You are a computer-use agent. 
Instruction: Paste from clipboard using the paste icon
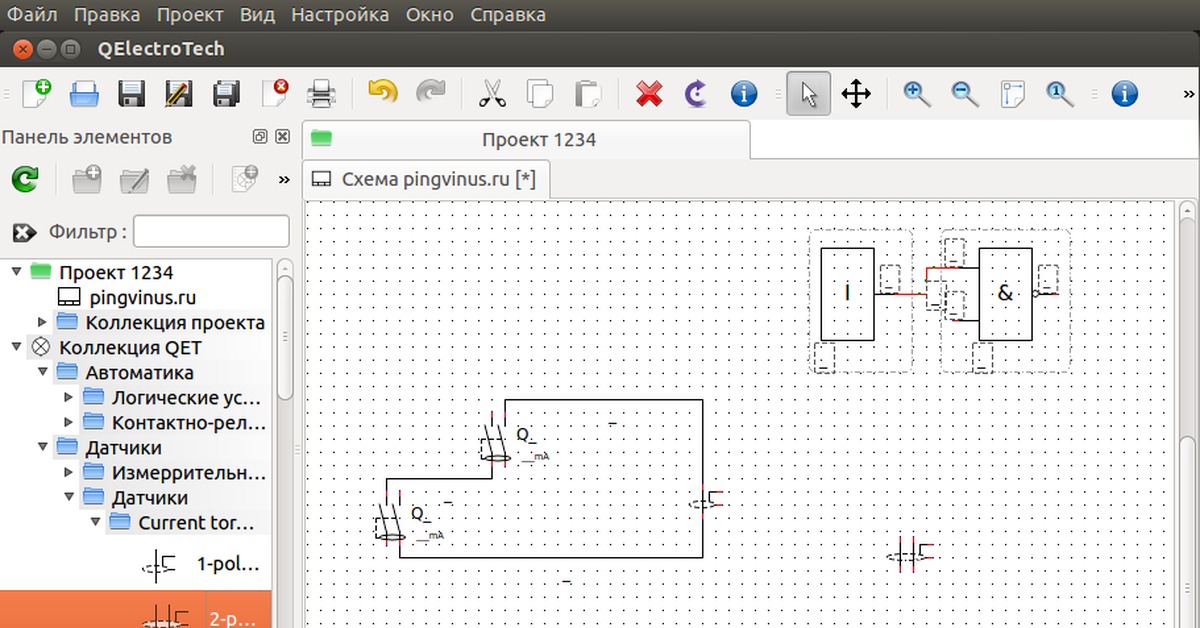pos(587,94)
